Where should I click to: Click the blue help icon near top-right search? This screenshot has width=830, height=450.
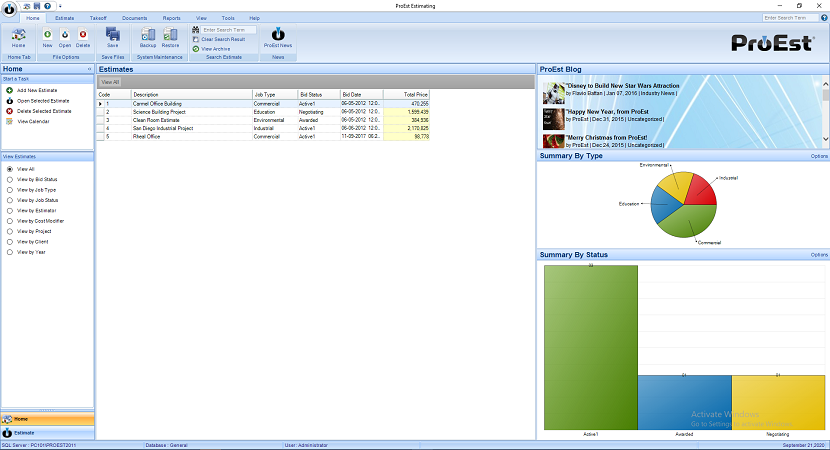[x=824, y=17]
